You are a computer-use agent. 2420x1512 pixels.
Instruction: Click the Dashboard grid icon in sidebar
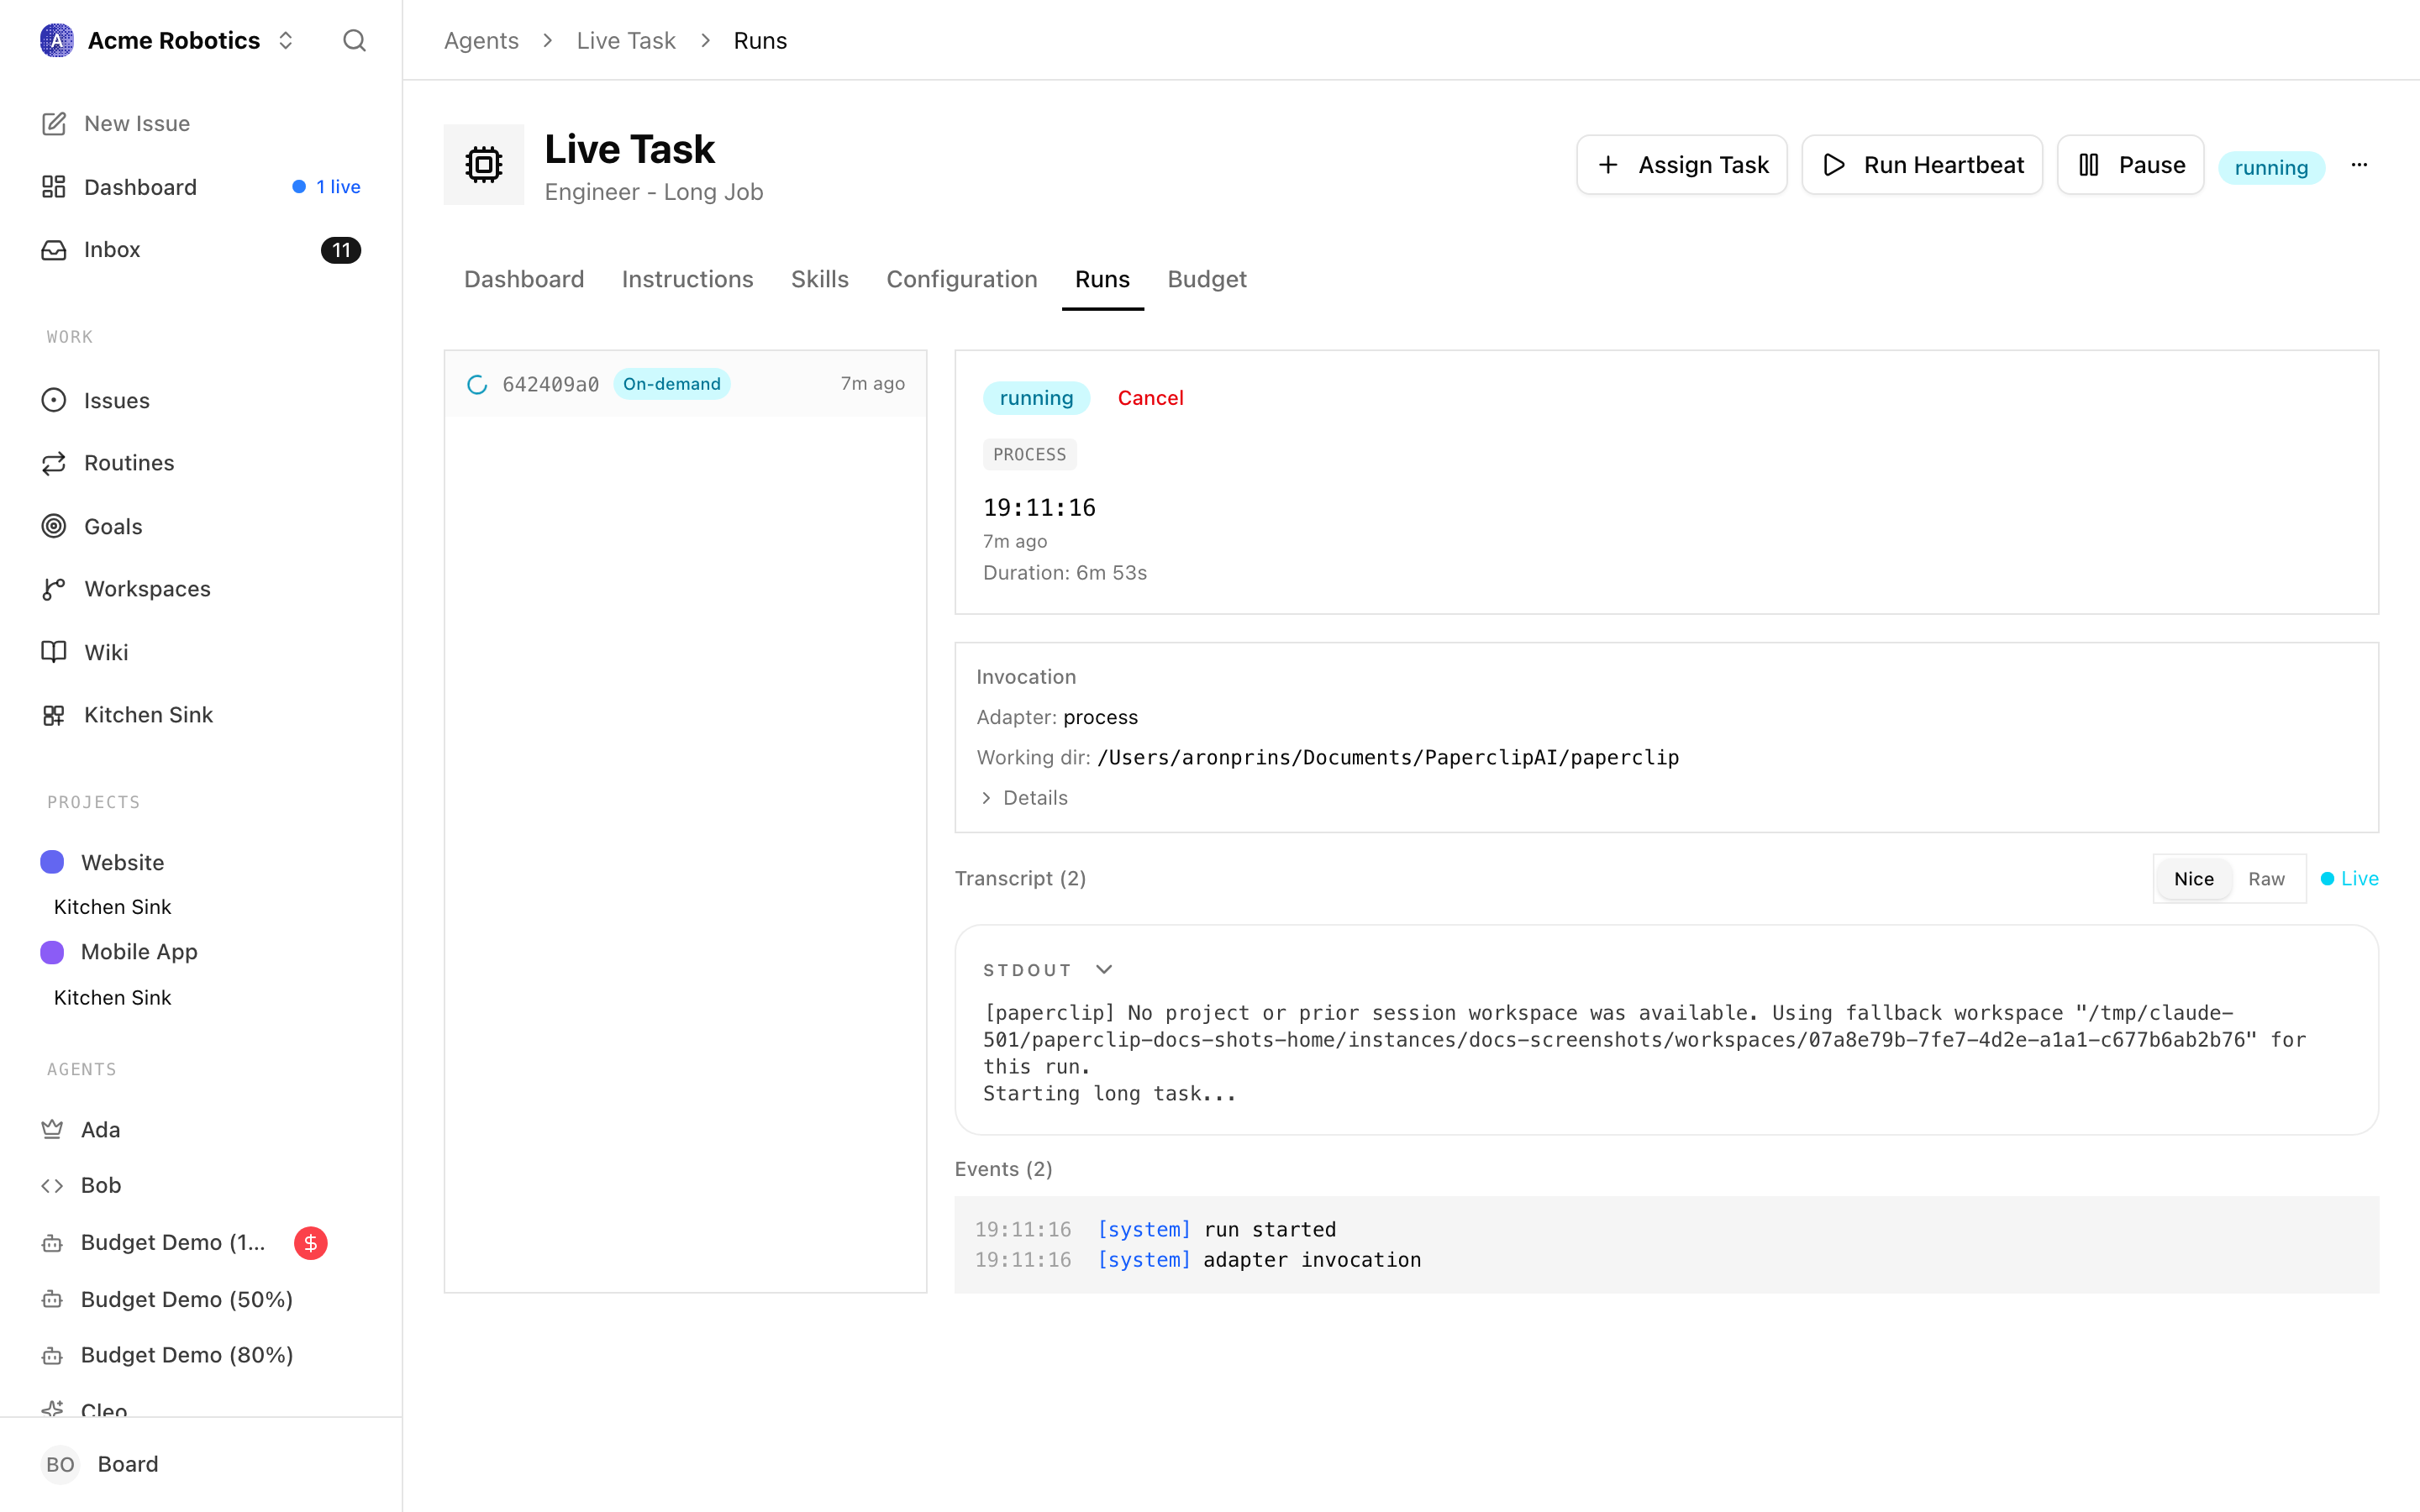[54, 187]
